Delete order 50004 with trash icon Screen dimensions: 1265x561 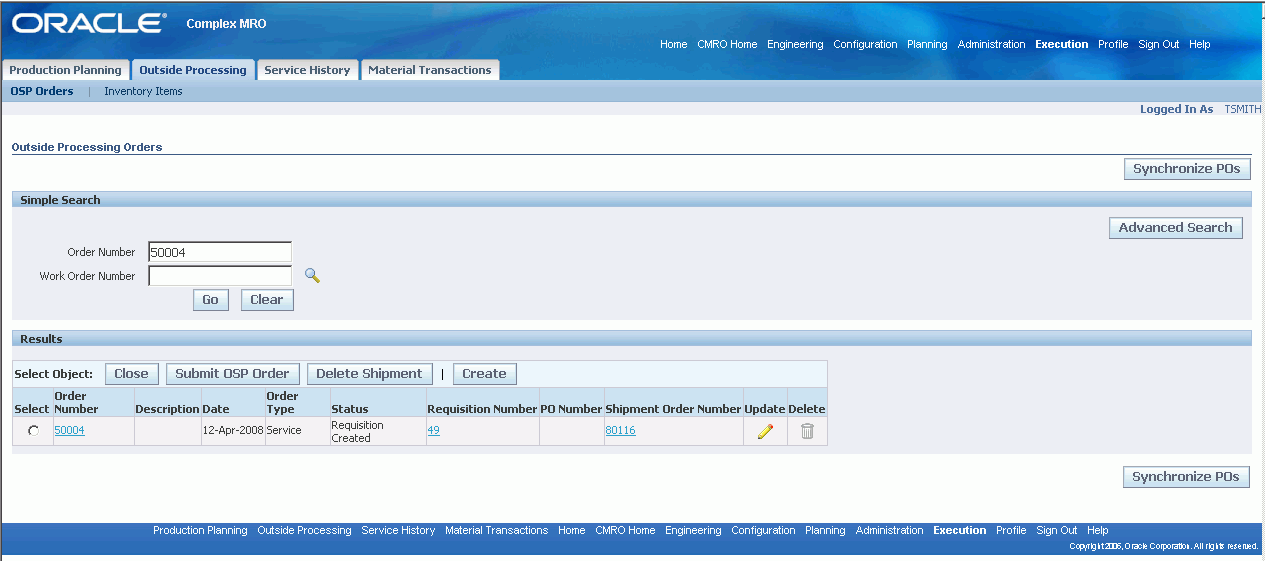coord(807,431)
